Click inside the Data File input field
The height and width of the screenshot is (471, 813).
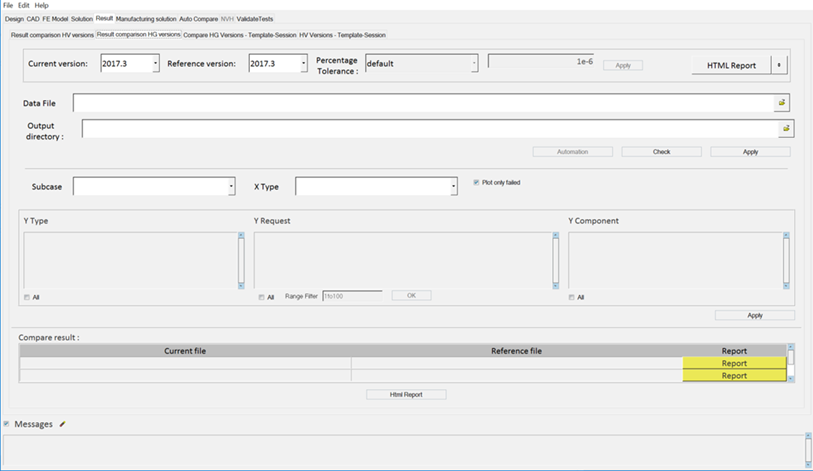coord(420,103)
